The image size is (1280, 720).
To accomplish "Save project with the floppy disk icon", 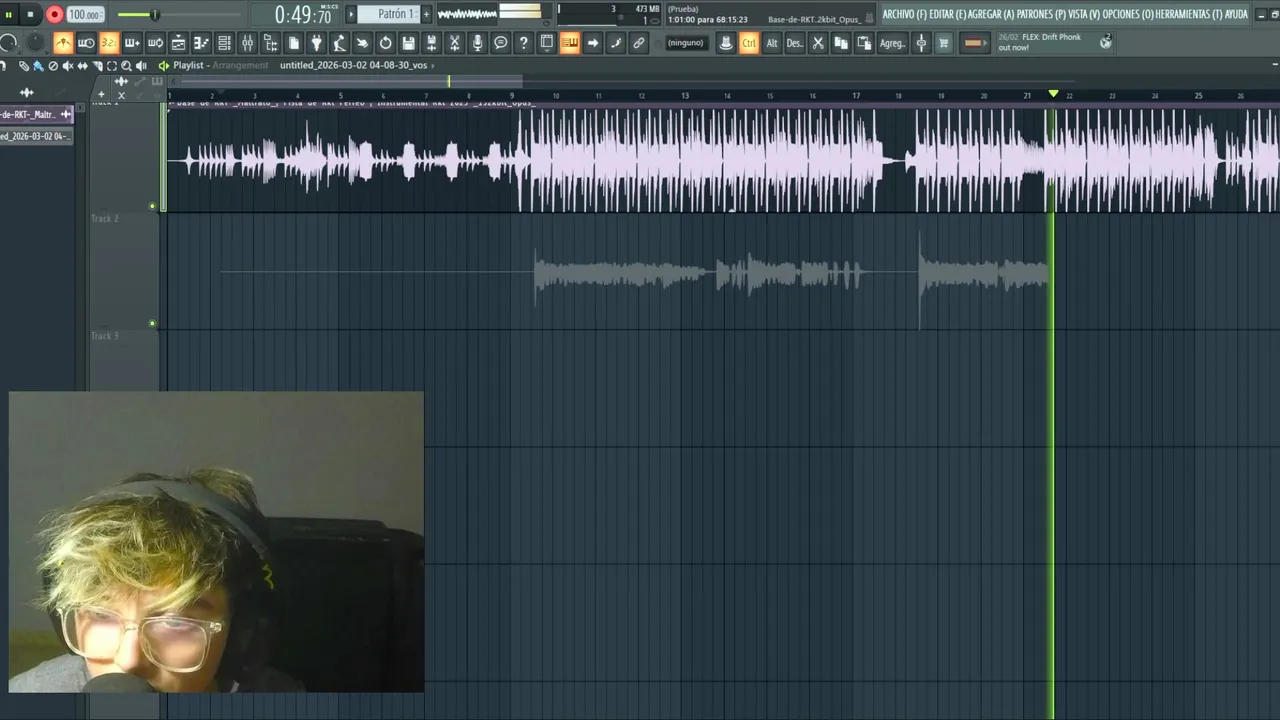I will [408, 43].
